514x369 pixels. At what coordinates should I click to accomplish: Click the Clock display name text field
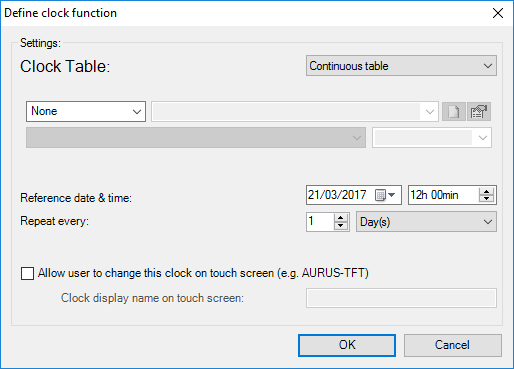coord(401,298)
